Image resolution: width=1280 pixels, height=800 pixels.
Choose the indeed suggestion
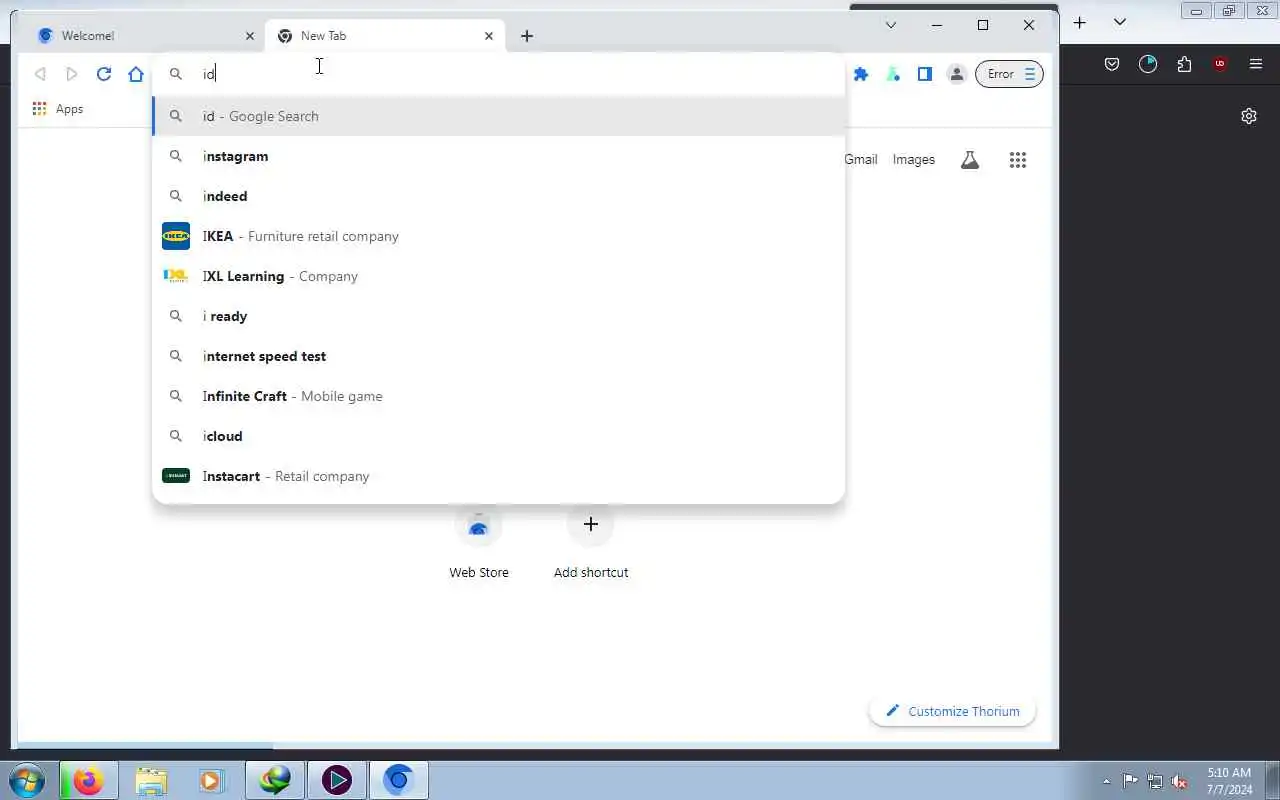498,196
